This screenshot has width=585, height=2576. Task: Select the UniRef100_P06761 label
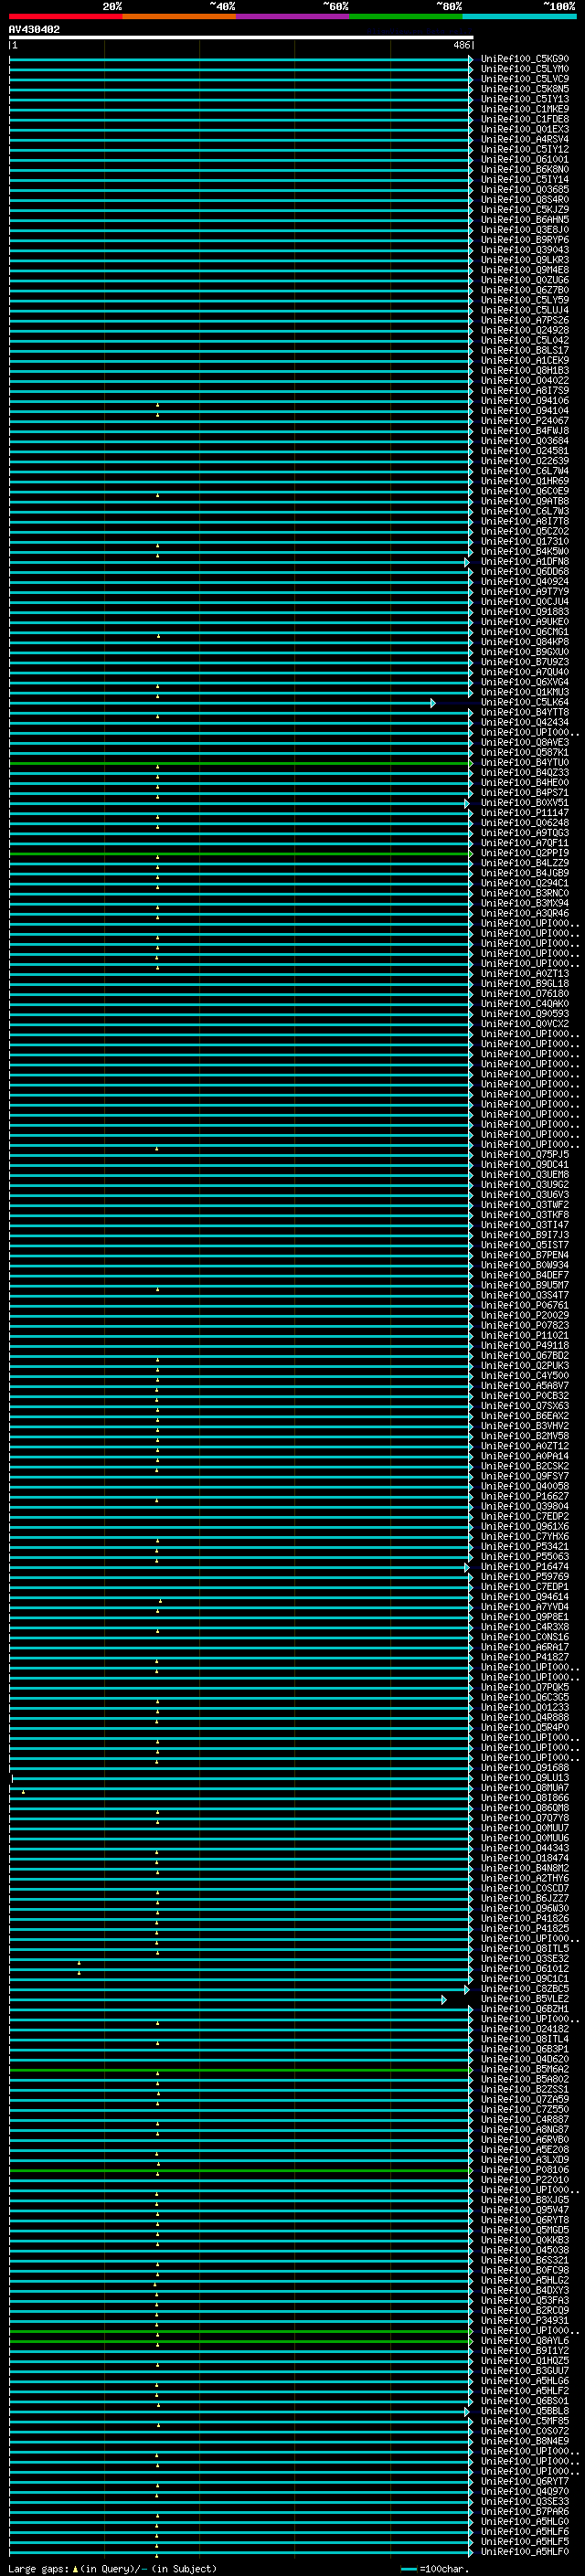(525, 1305)
